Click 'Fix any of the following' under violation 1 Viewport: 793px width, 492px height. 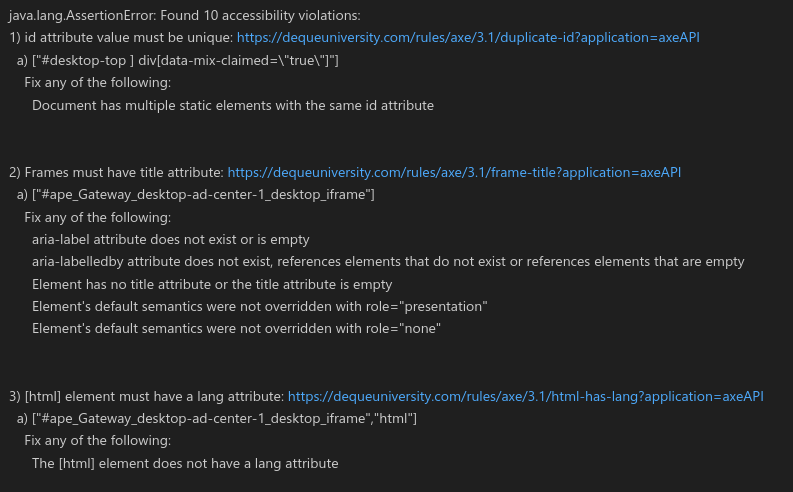click(x=98, y=83)
